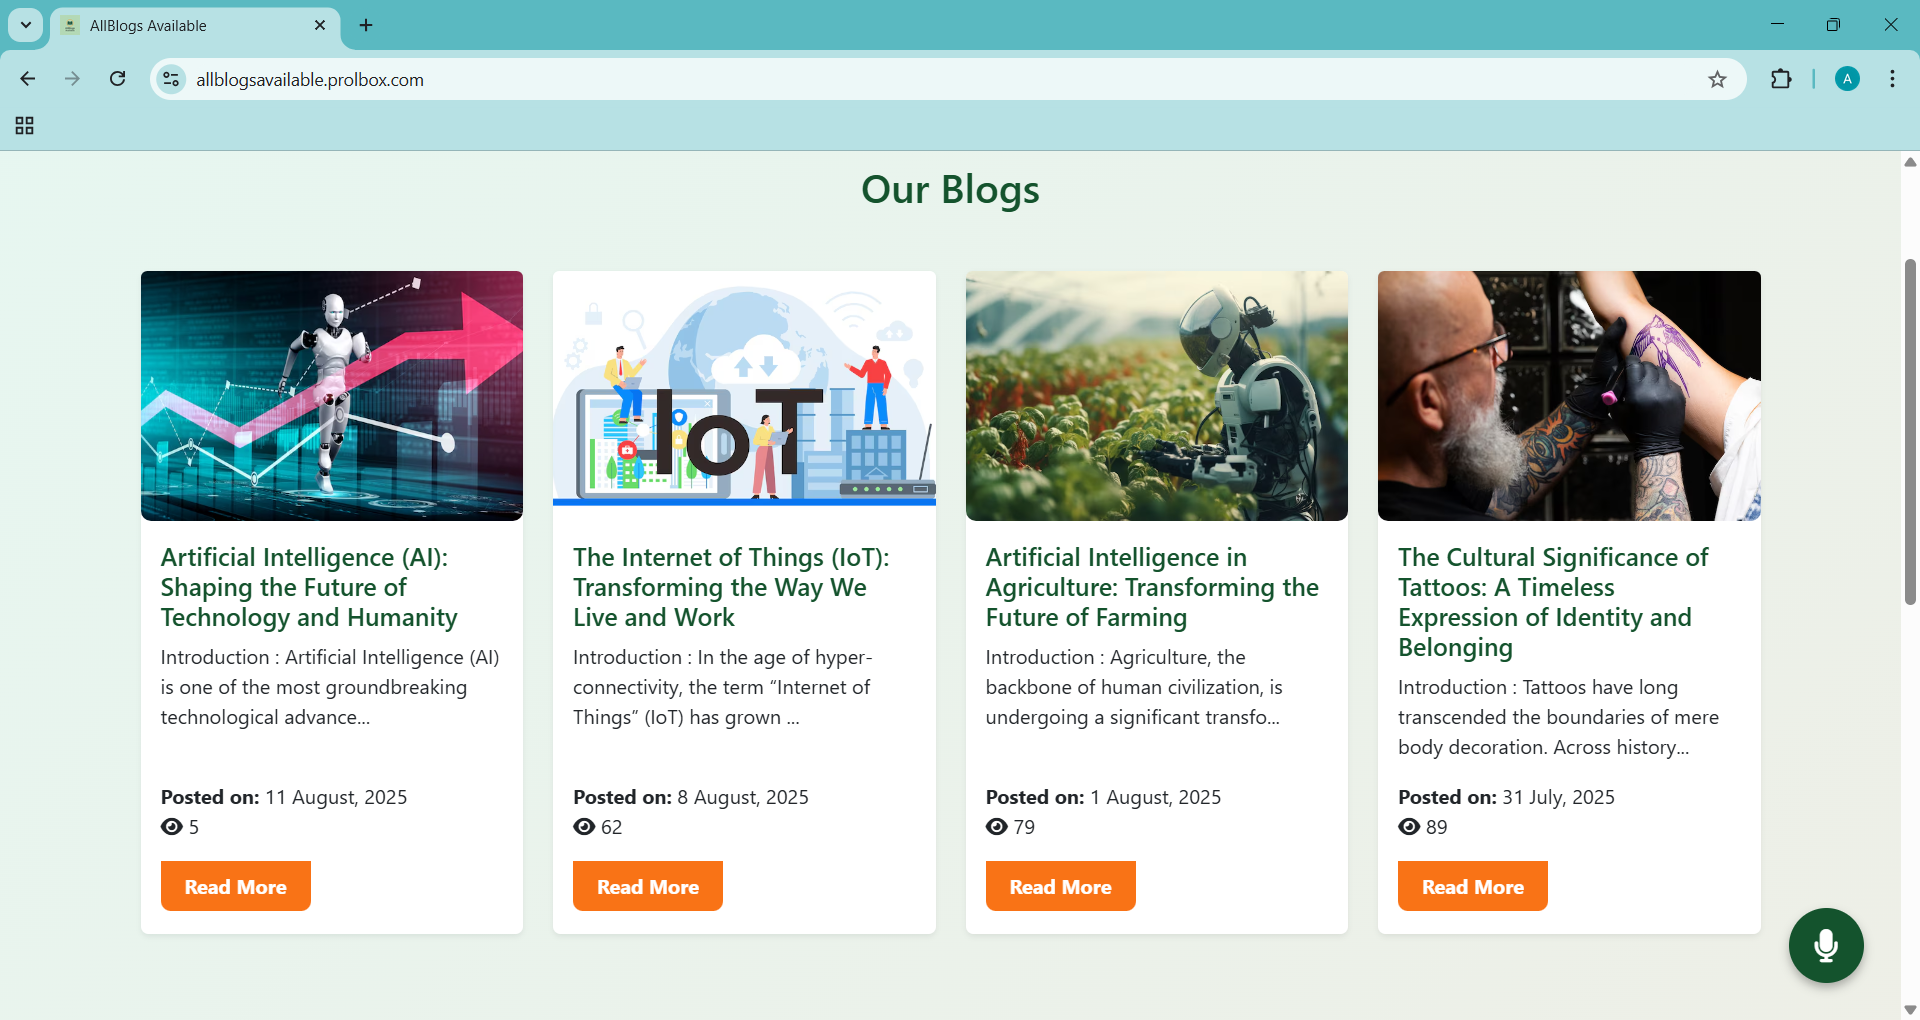Reload the current page
The width and height of the screenshot is (1920, 1020).
tap(118, 79)
